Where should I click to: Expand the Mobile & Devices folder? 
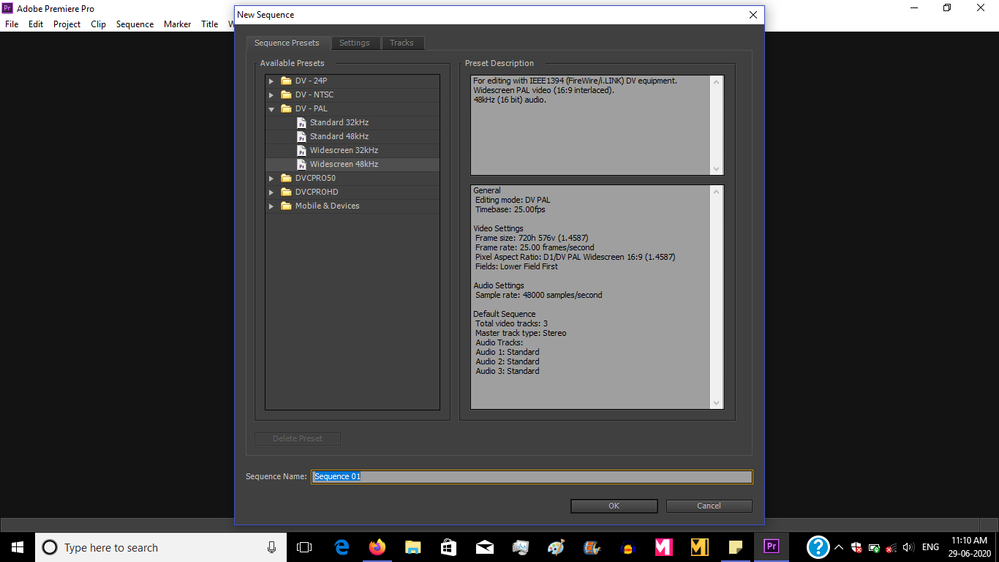271,206
